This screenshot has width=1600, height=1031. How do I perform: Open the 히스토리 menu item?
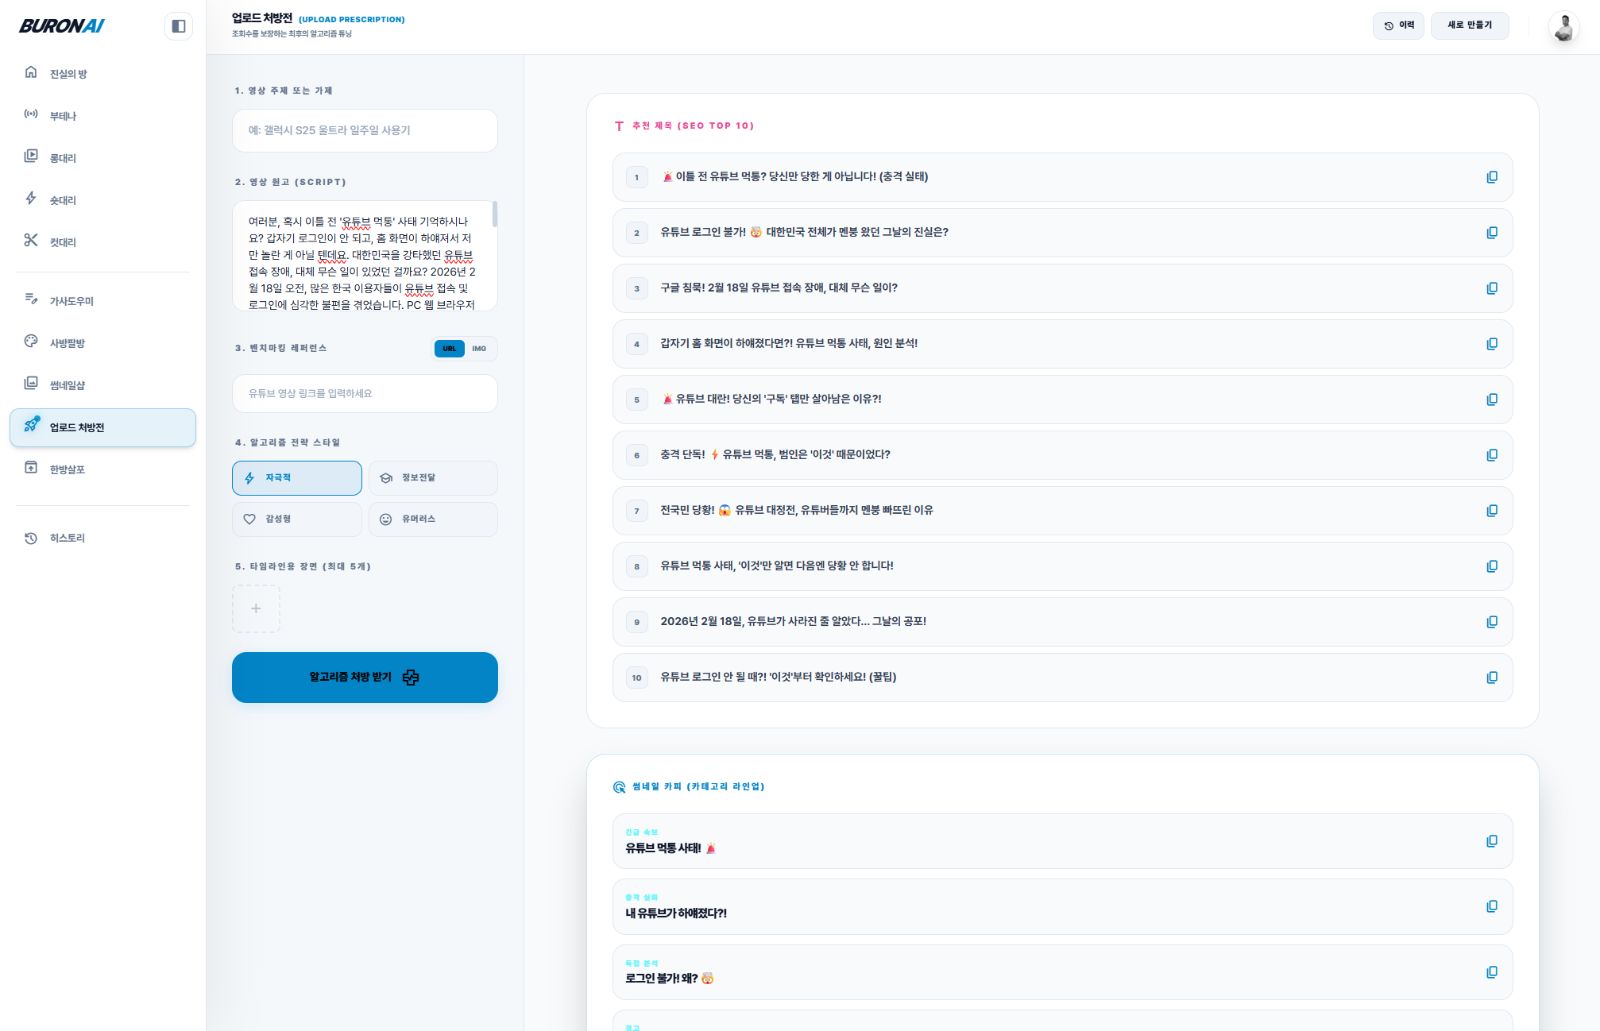102,538
